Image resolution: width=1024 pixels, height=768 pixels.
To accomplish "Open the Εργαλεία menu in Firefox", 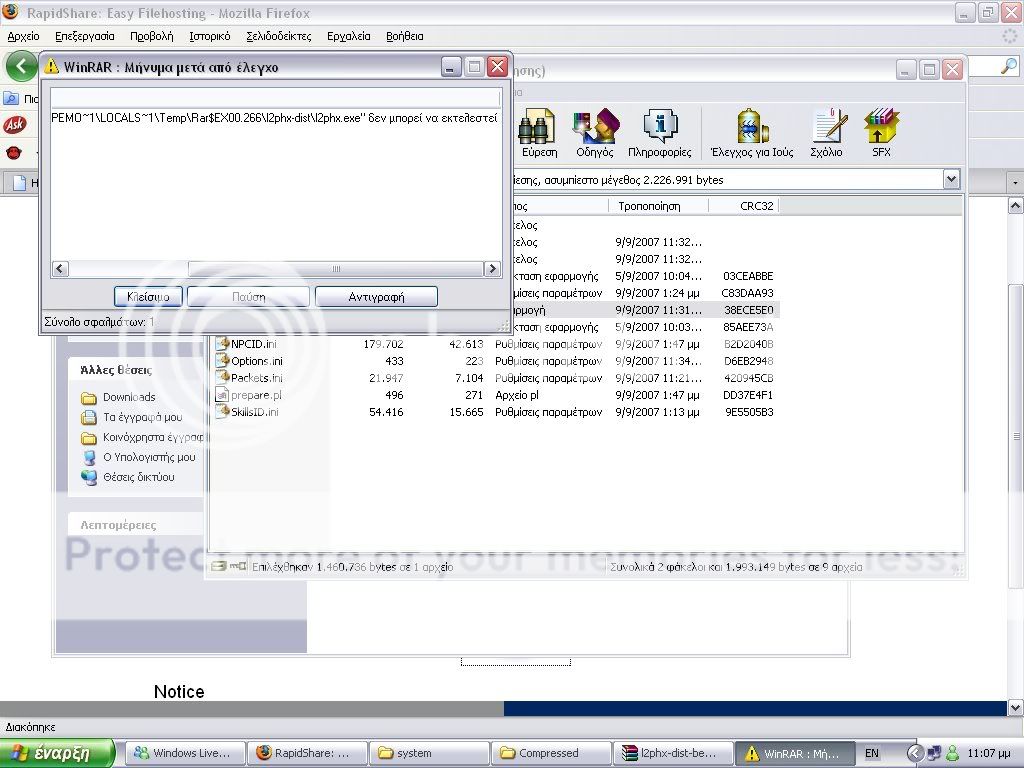I will pyautogui.click(x=348, y=36).
